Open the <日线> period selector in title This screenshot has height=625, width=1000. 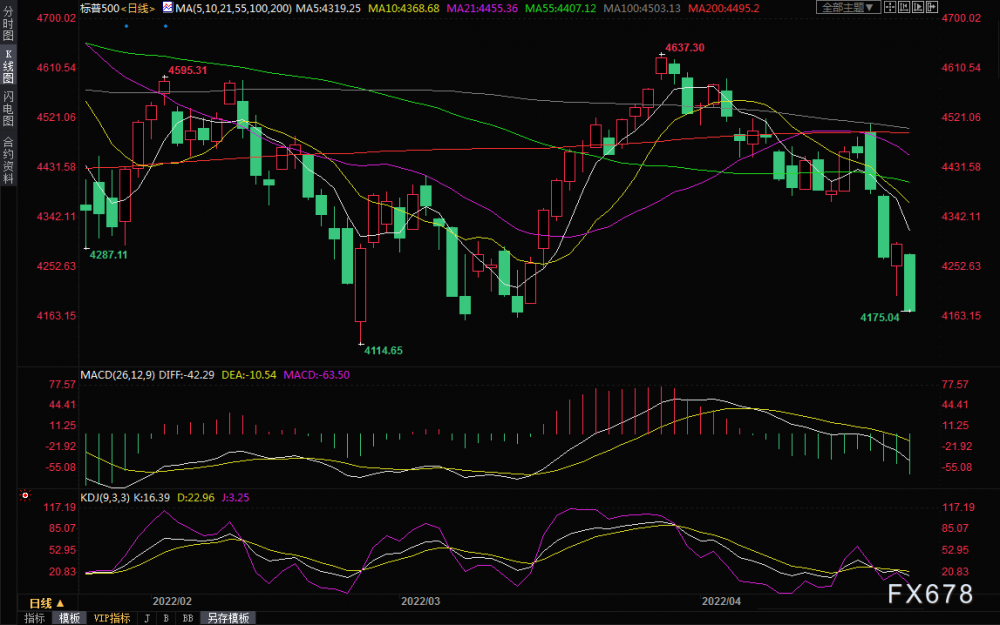click(x=138, y=8)
